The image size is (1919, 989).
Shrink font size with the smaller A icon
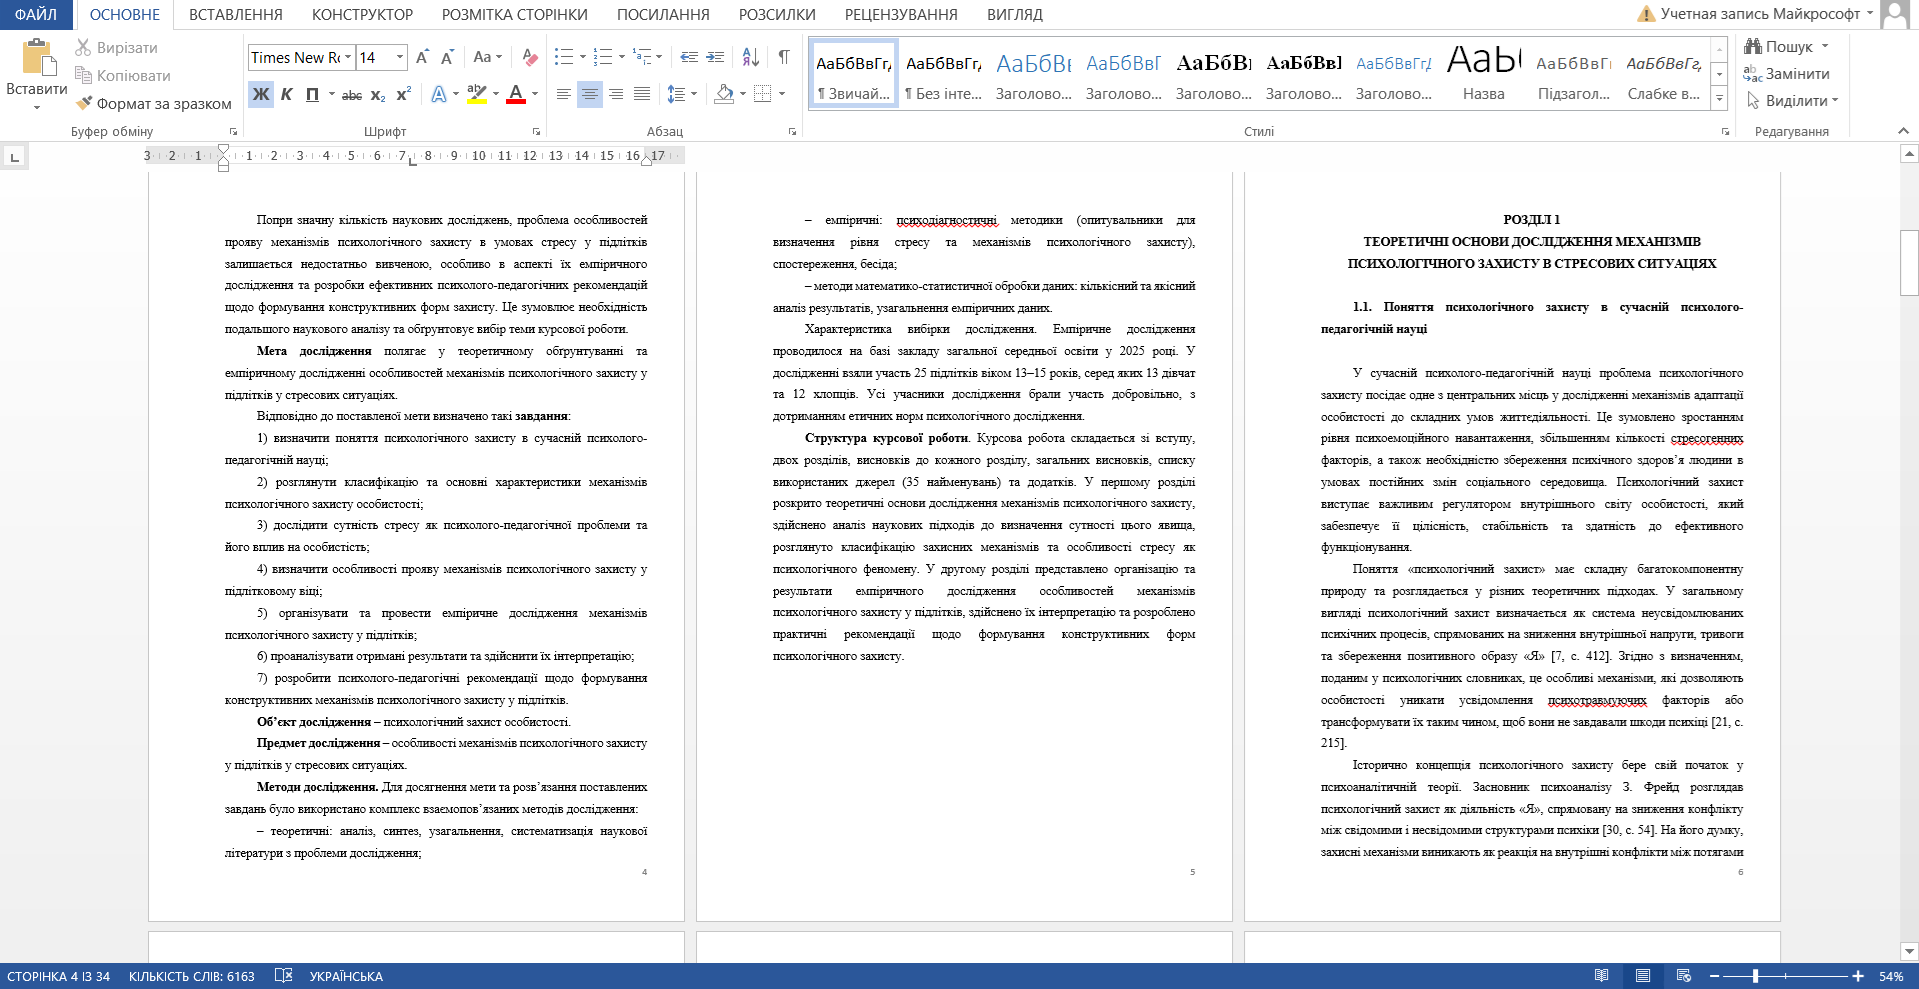coord(447,57)
